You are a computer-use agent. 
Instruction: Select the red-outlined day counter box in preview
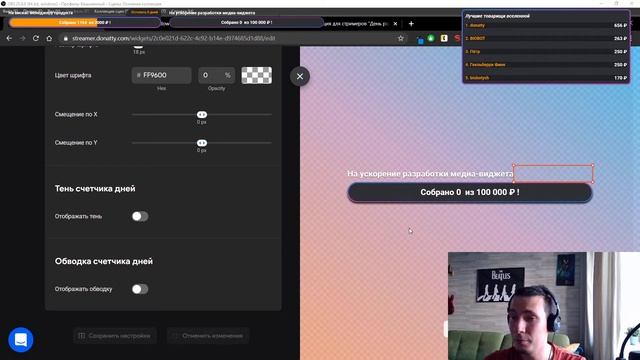click(553, 173)
